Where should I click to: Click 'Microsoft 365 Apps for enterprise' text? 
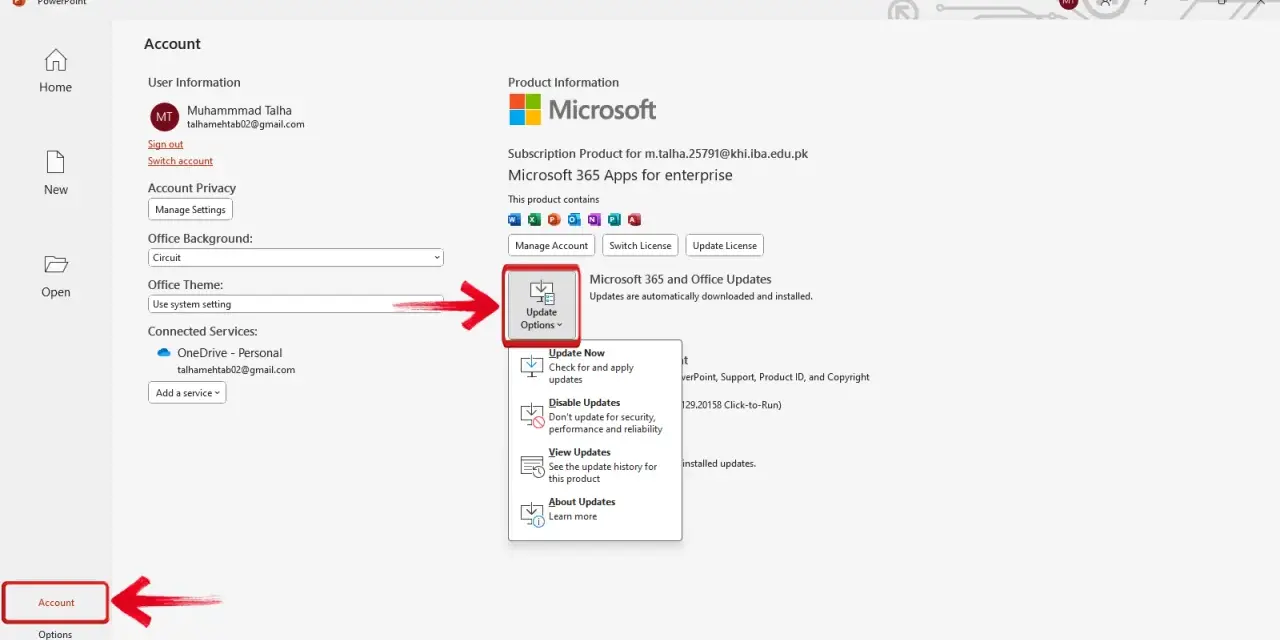click(x=620, y=175)
